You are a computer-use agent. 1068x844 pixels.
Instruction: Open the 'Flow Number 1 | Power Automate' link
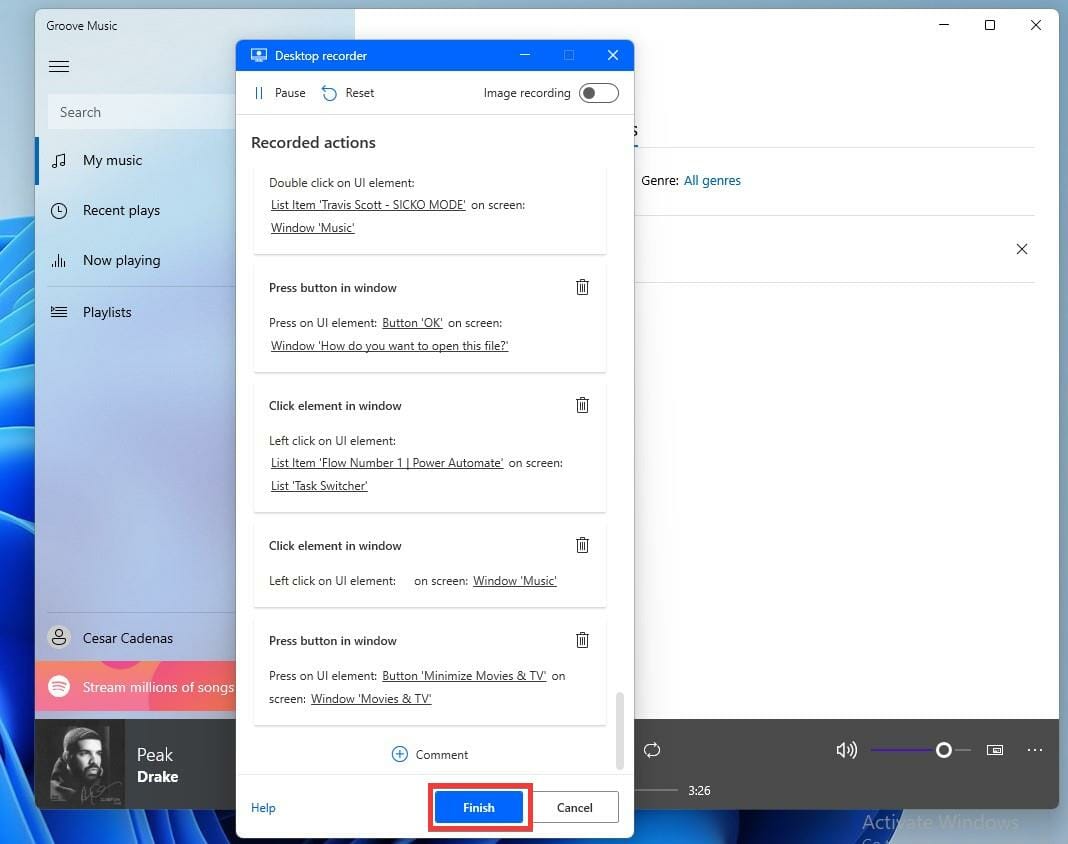click(x=387, y=463)
